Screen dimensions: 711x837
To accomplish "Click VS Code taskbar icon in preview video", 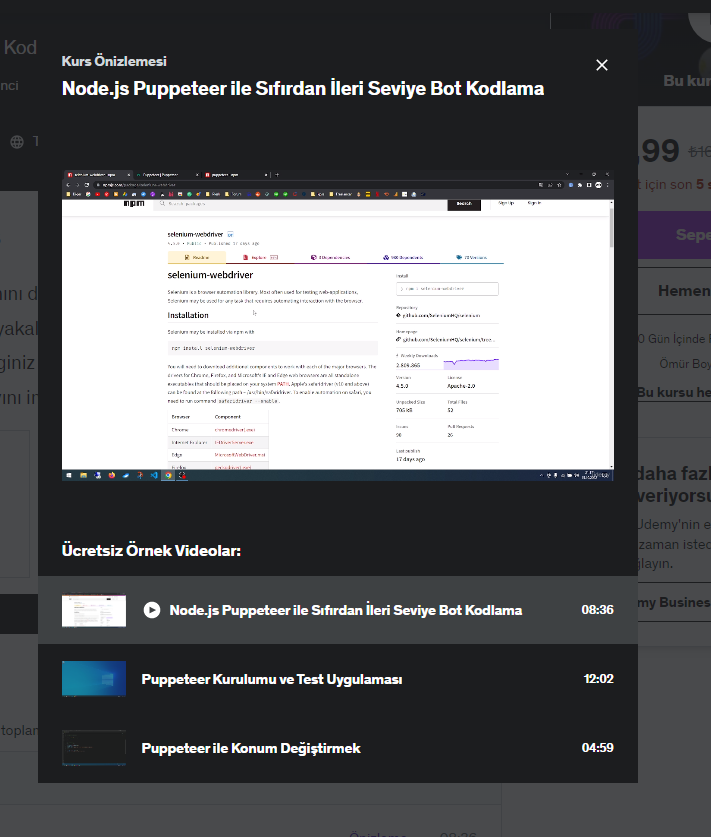I will coord(154,475).
